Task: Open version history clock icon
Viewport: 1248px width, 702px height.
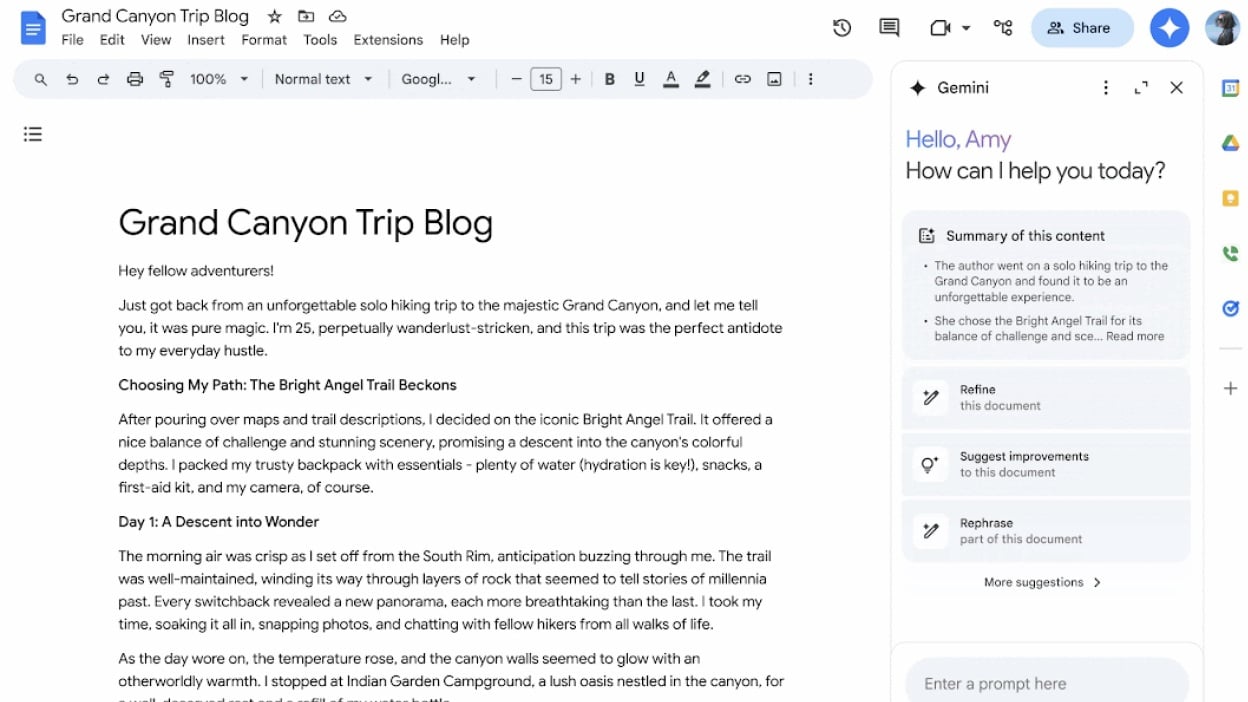Action: click(842, 28)
